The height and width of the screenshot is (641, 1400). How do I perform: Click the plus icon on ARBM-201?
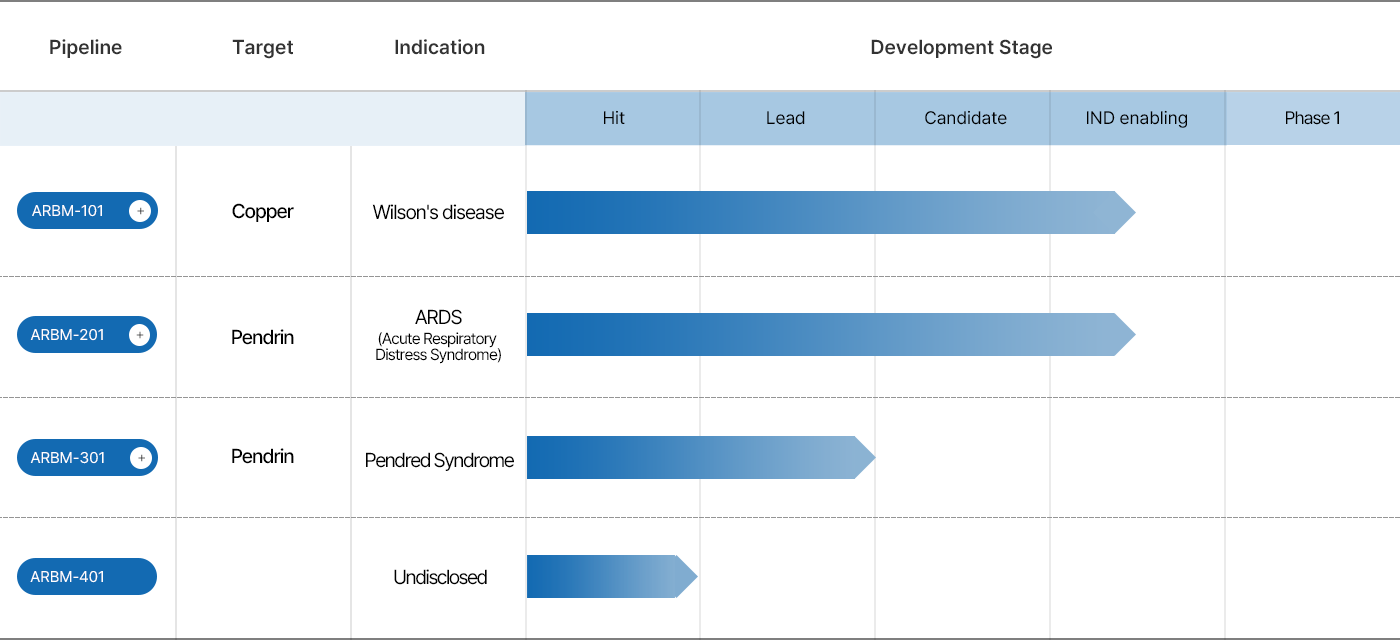140,335
